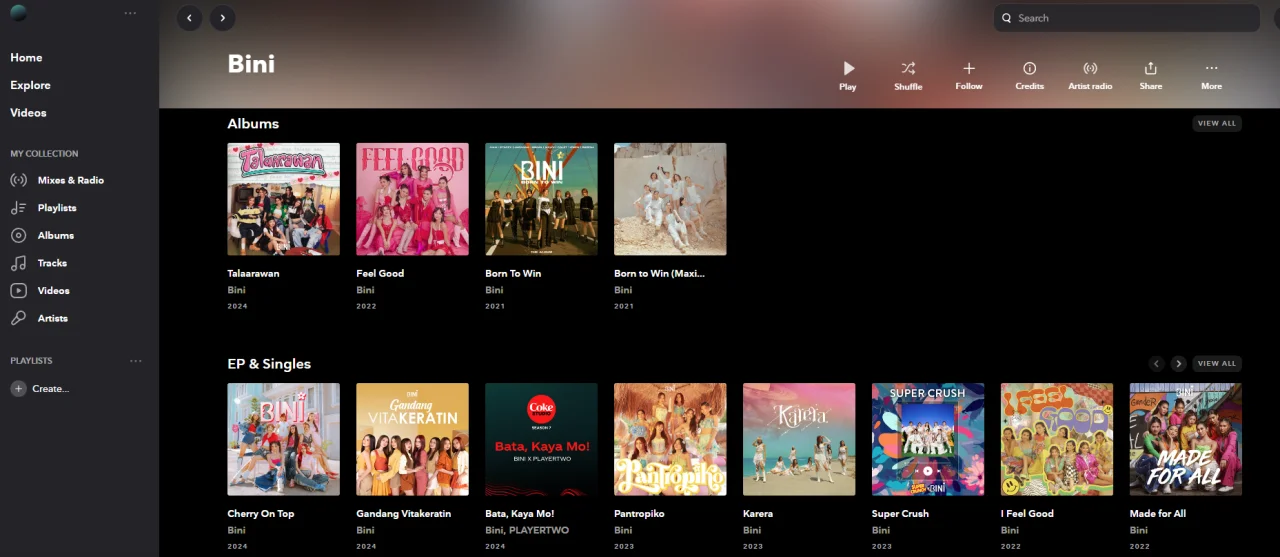Image resolution: width=1280 pixels, height=557 pixels.
Task: Go back with the left arrow
Action: click(190, 18)
